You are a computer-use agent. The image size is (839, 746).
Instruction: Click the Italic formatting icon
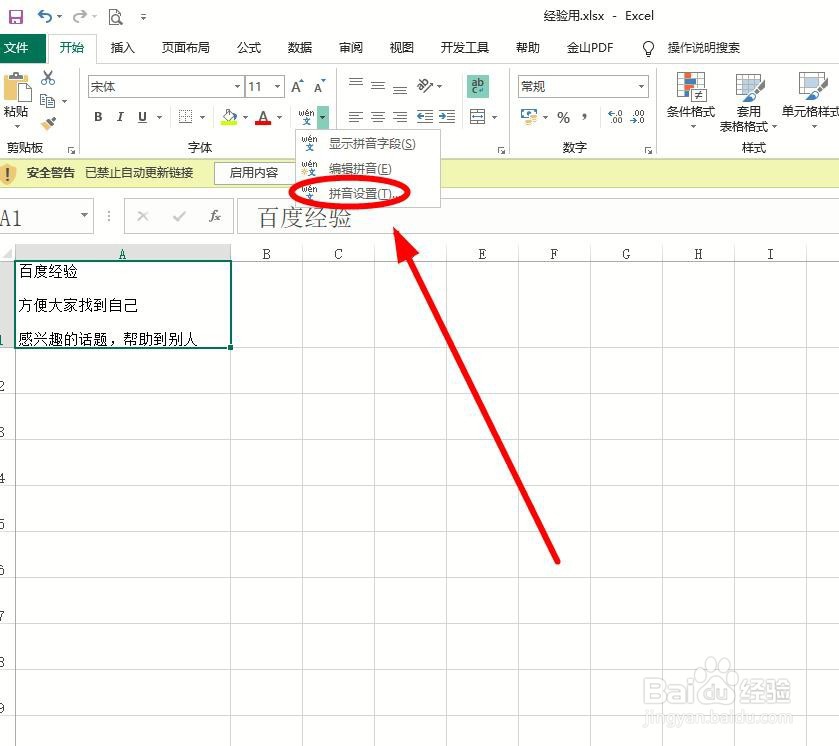pos(120,116)
